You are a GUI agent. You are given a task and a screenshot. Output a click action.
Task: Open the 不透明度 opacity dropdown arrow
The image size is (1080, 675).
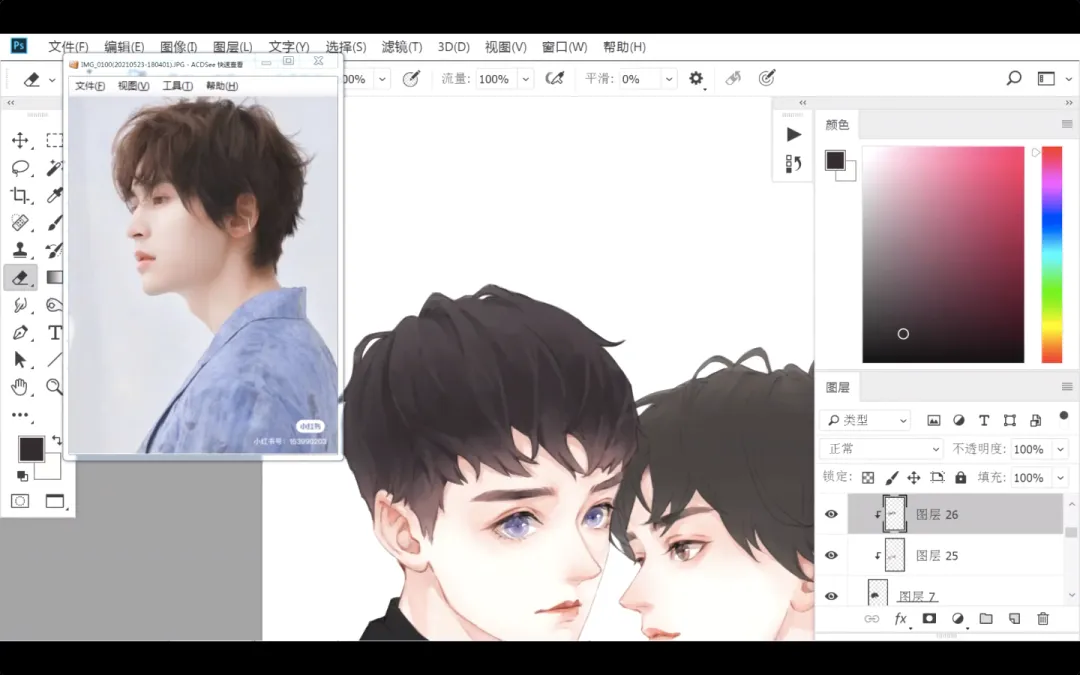[1061, 449]
